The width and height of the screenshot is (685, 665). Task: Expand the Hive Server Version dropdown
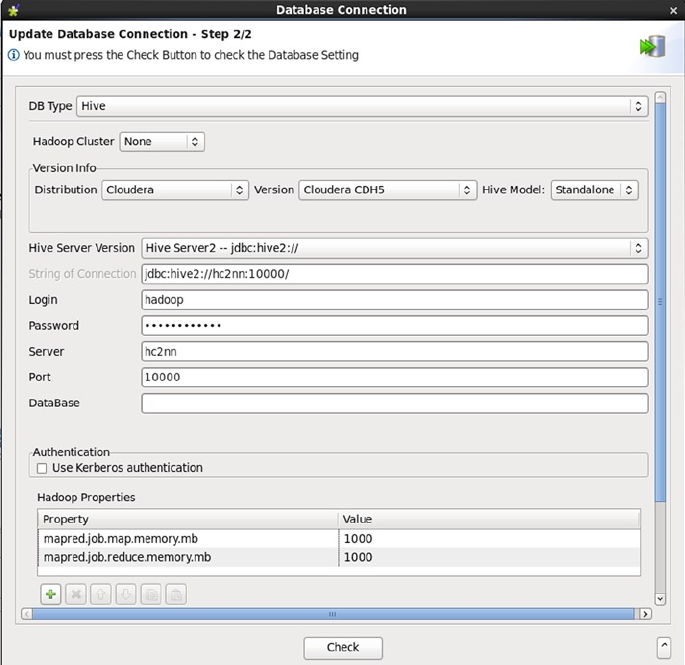(x=394, y=248)
